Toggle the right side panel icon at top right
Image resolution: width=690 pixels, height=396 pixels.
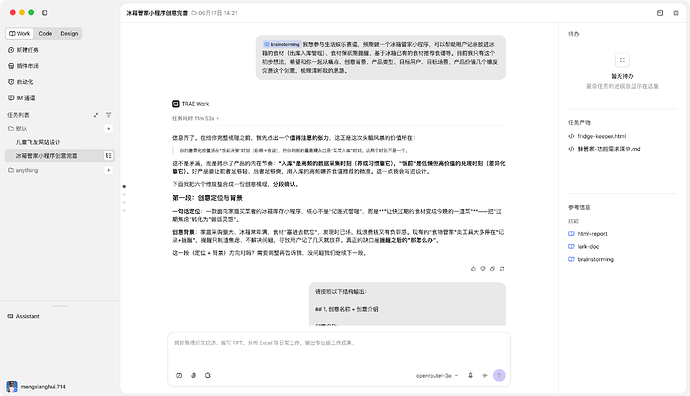coord(676,13)
